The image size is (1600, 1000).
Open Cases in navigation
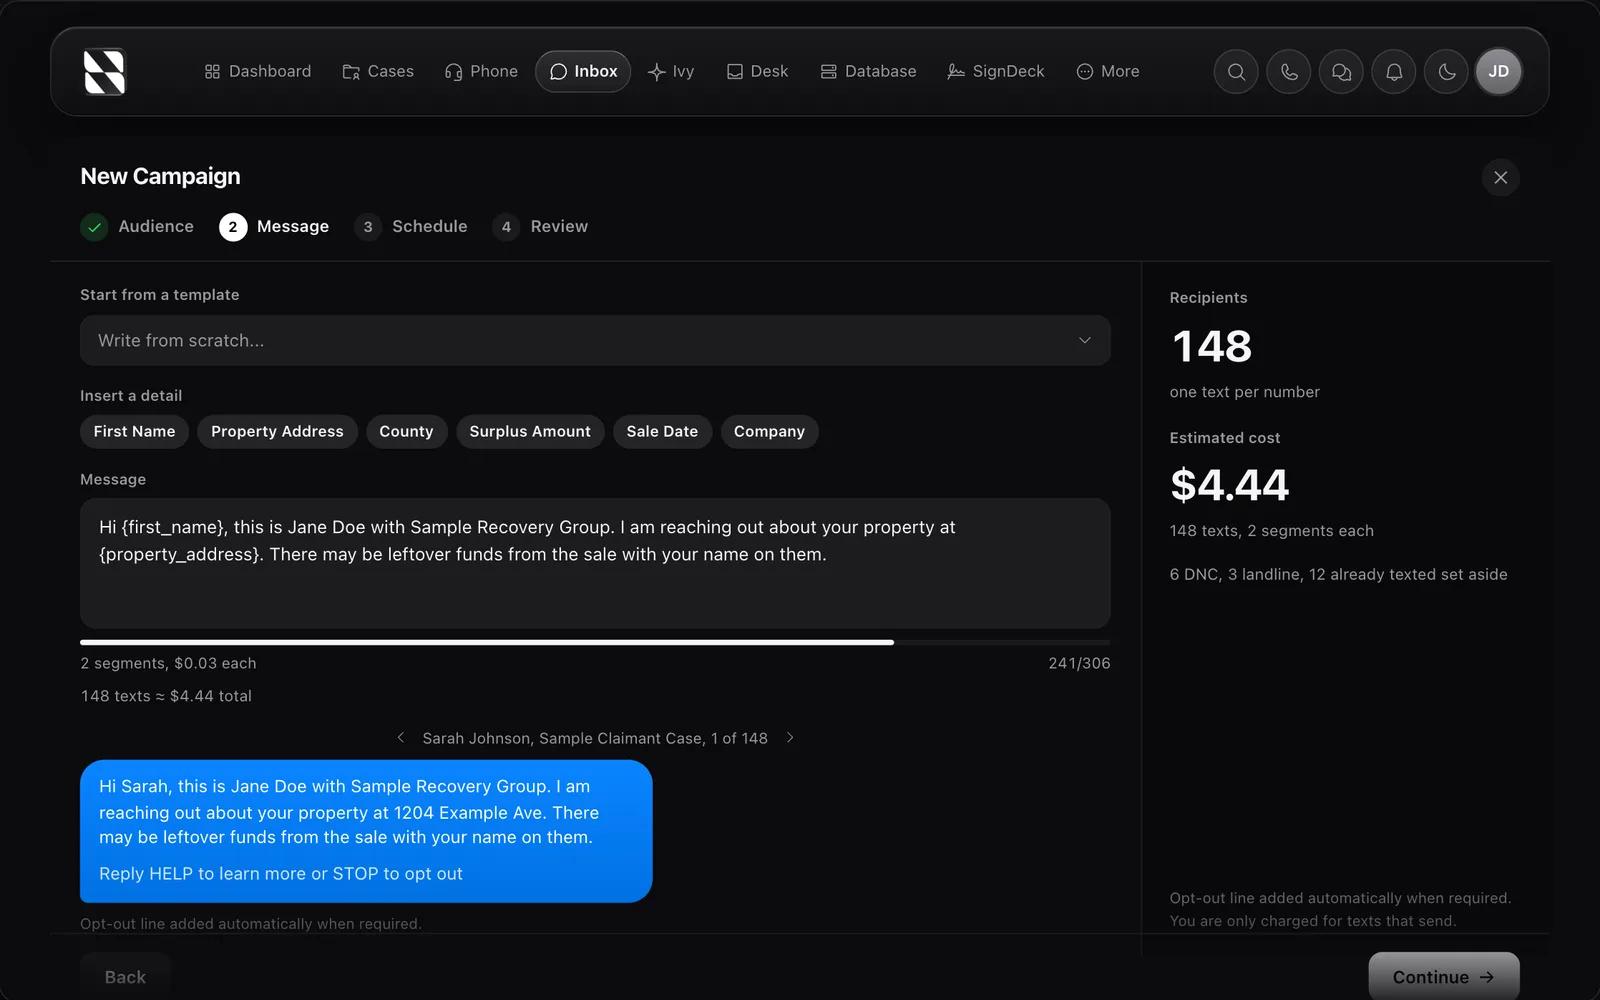click(378, 72)
